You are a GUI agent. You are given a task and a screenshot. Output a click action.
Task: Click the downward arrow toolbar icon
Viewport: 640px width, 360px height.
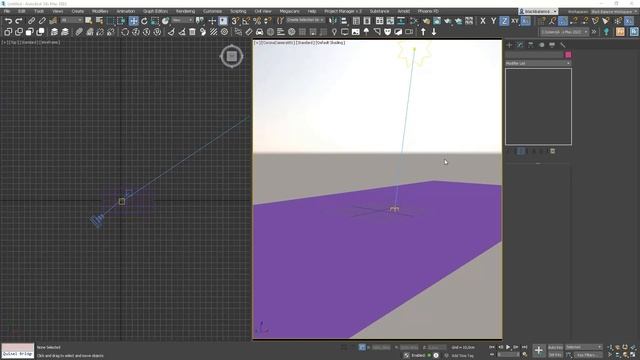click(434, 32)
